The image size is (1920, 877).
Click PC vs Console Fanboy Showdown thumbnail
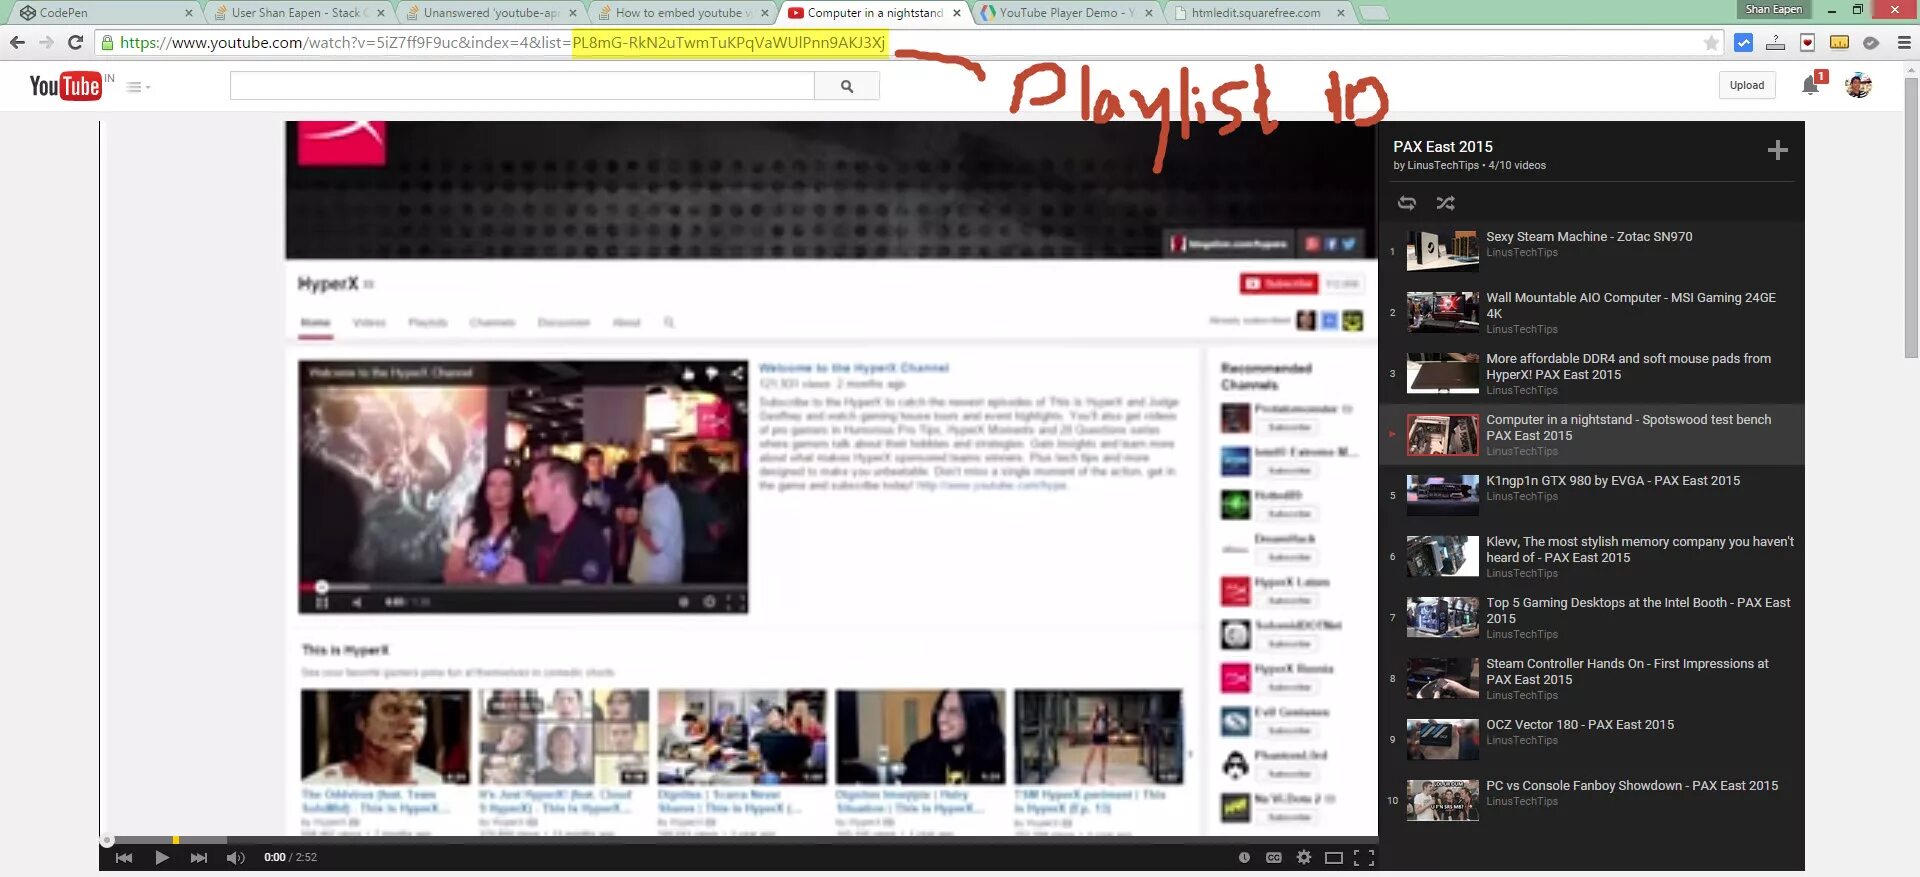[1442, 800]
